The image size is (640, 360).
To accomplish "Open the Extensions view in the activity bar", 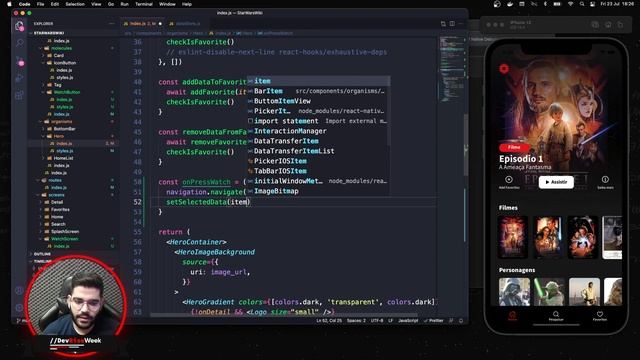I will pyautogui.click(x=19, y=96).
